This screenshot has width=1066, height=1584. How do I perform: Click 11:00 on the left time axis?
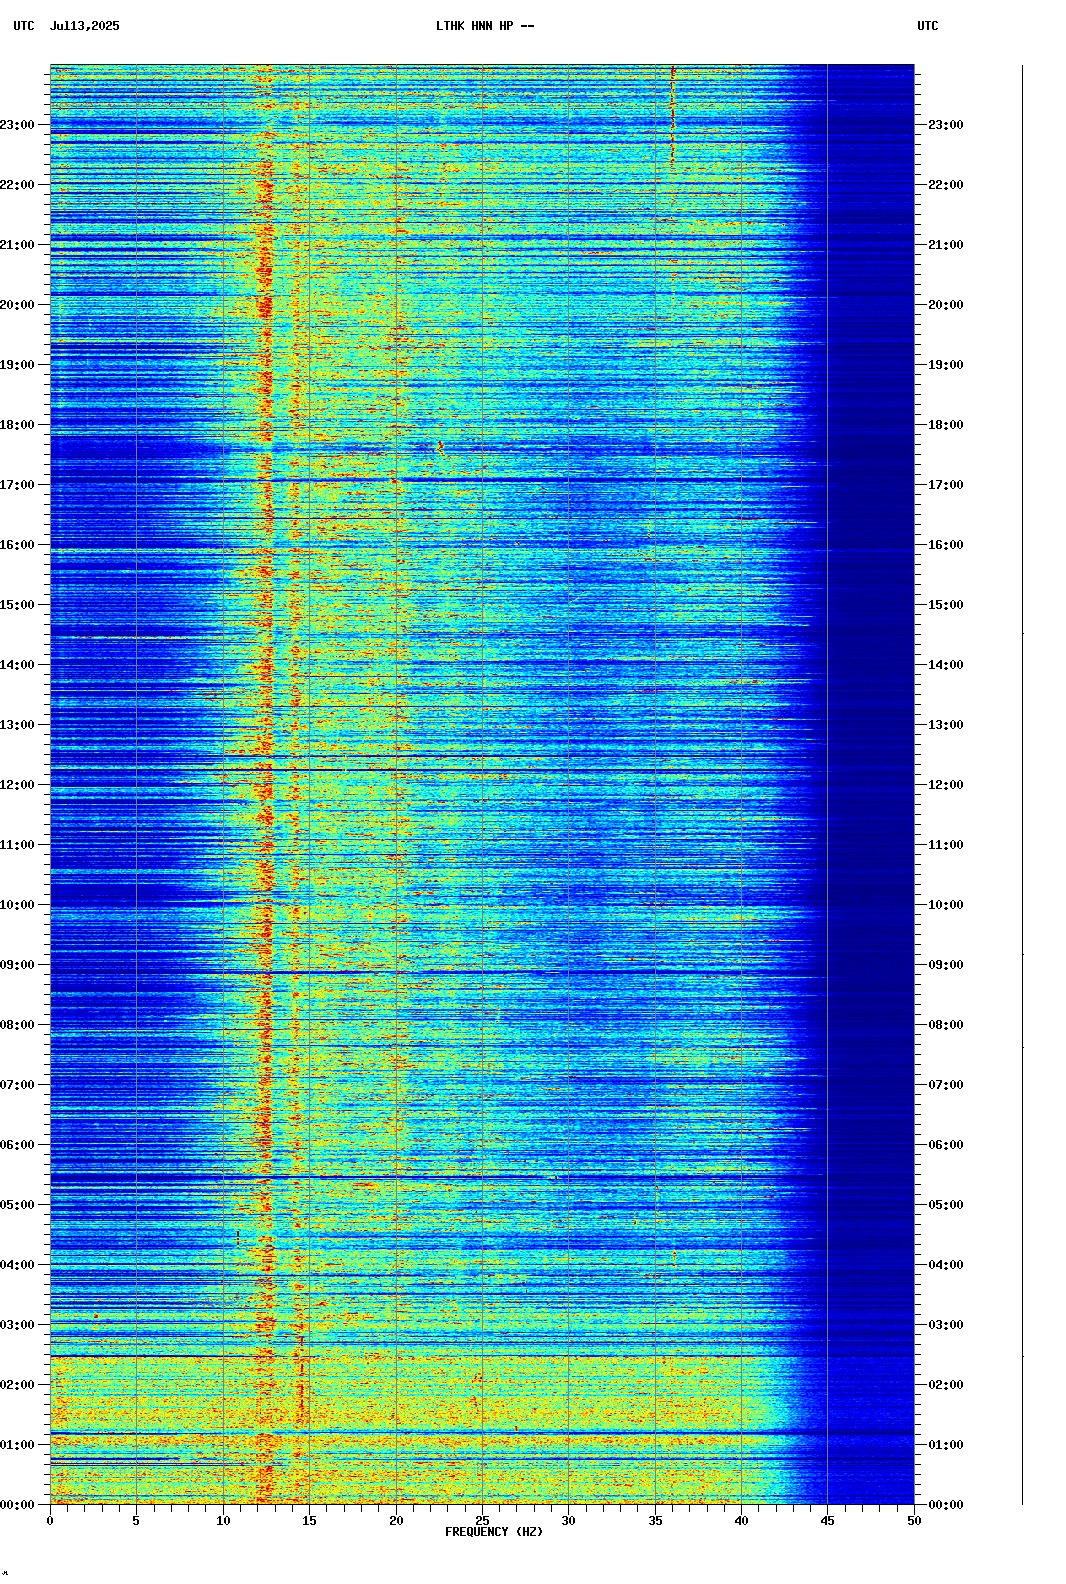click(x=17, y=845)
